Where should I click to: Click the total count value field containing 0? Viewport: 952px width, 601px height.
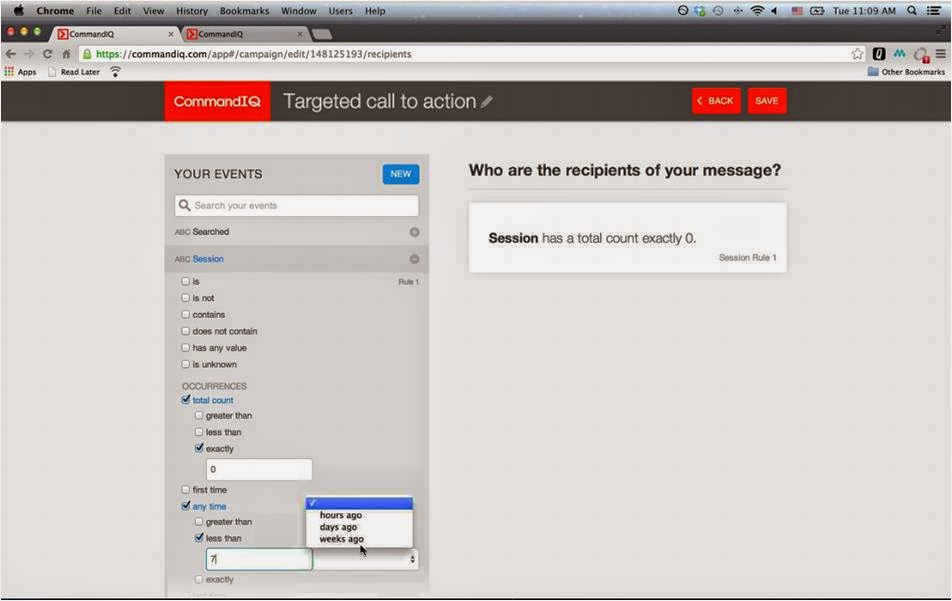[x=259, y=469]
